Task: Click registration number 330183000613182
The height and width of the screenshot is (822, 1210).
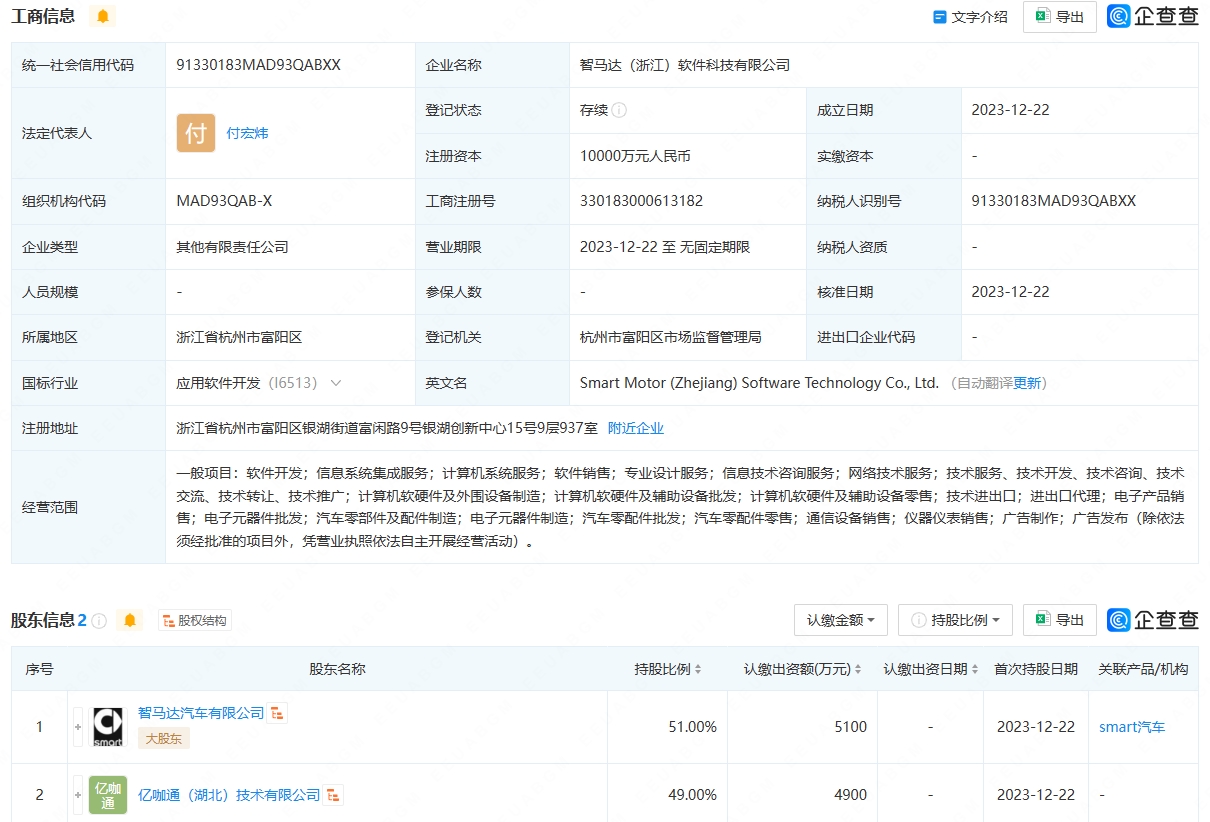Action: point(641,201)
